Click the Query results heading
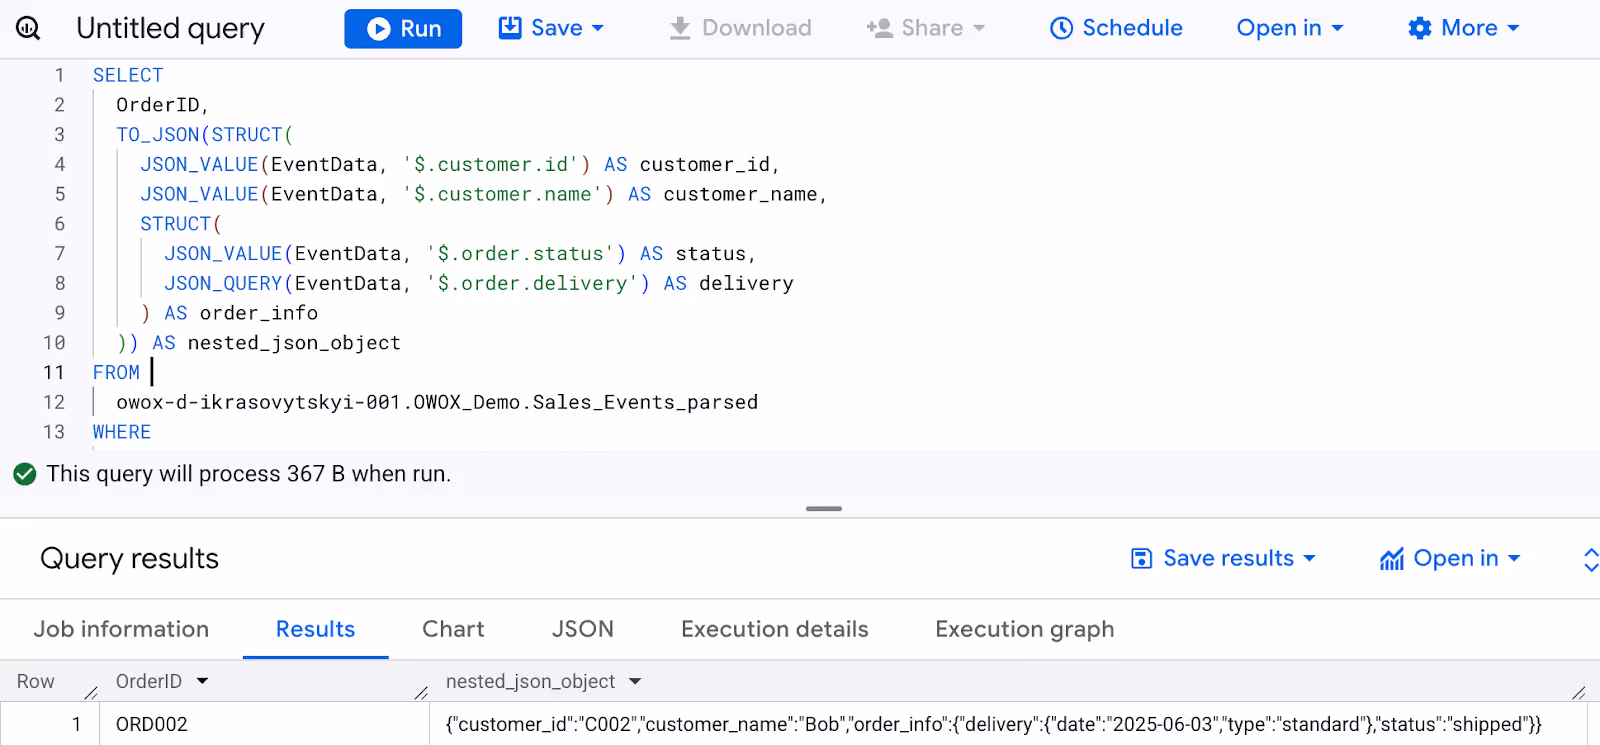The image size is (1600, 745). click(x=129, y=558)
